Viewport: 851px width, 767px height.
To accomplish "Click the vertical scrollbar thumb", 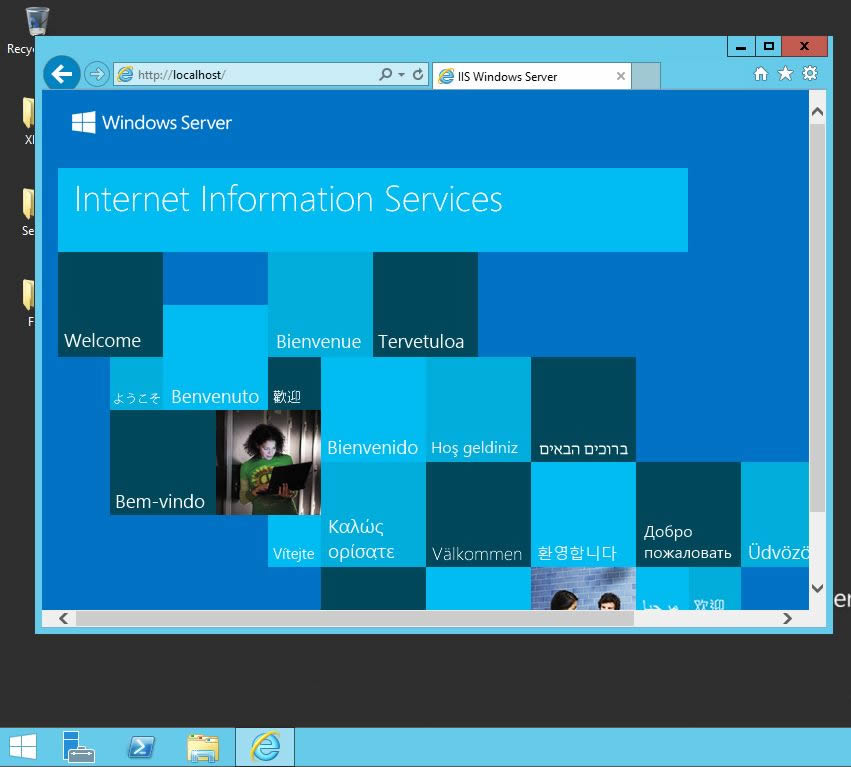I will coord(817,318).
